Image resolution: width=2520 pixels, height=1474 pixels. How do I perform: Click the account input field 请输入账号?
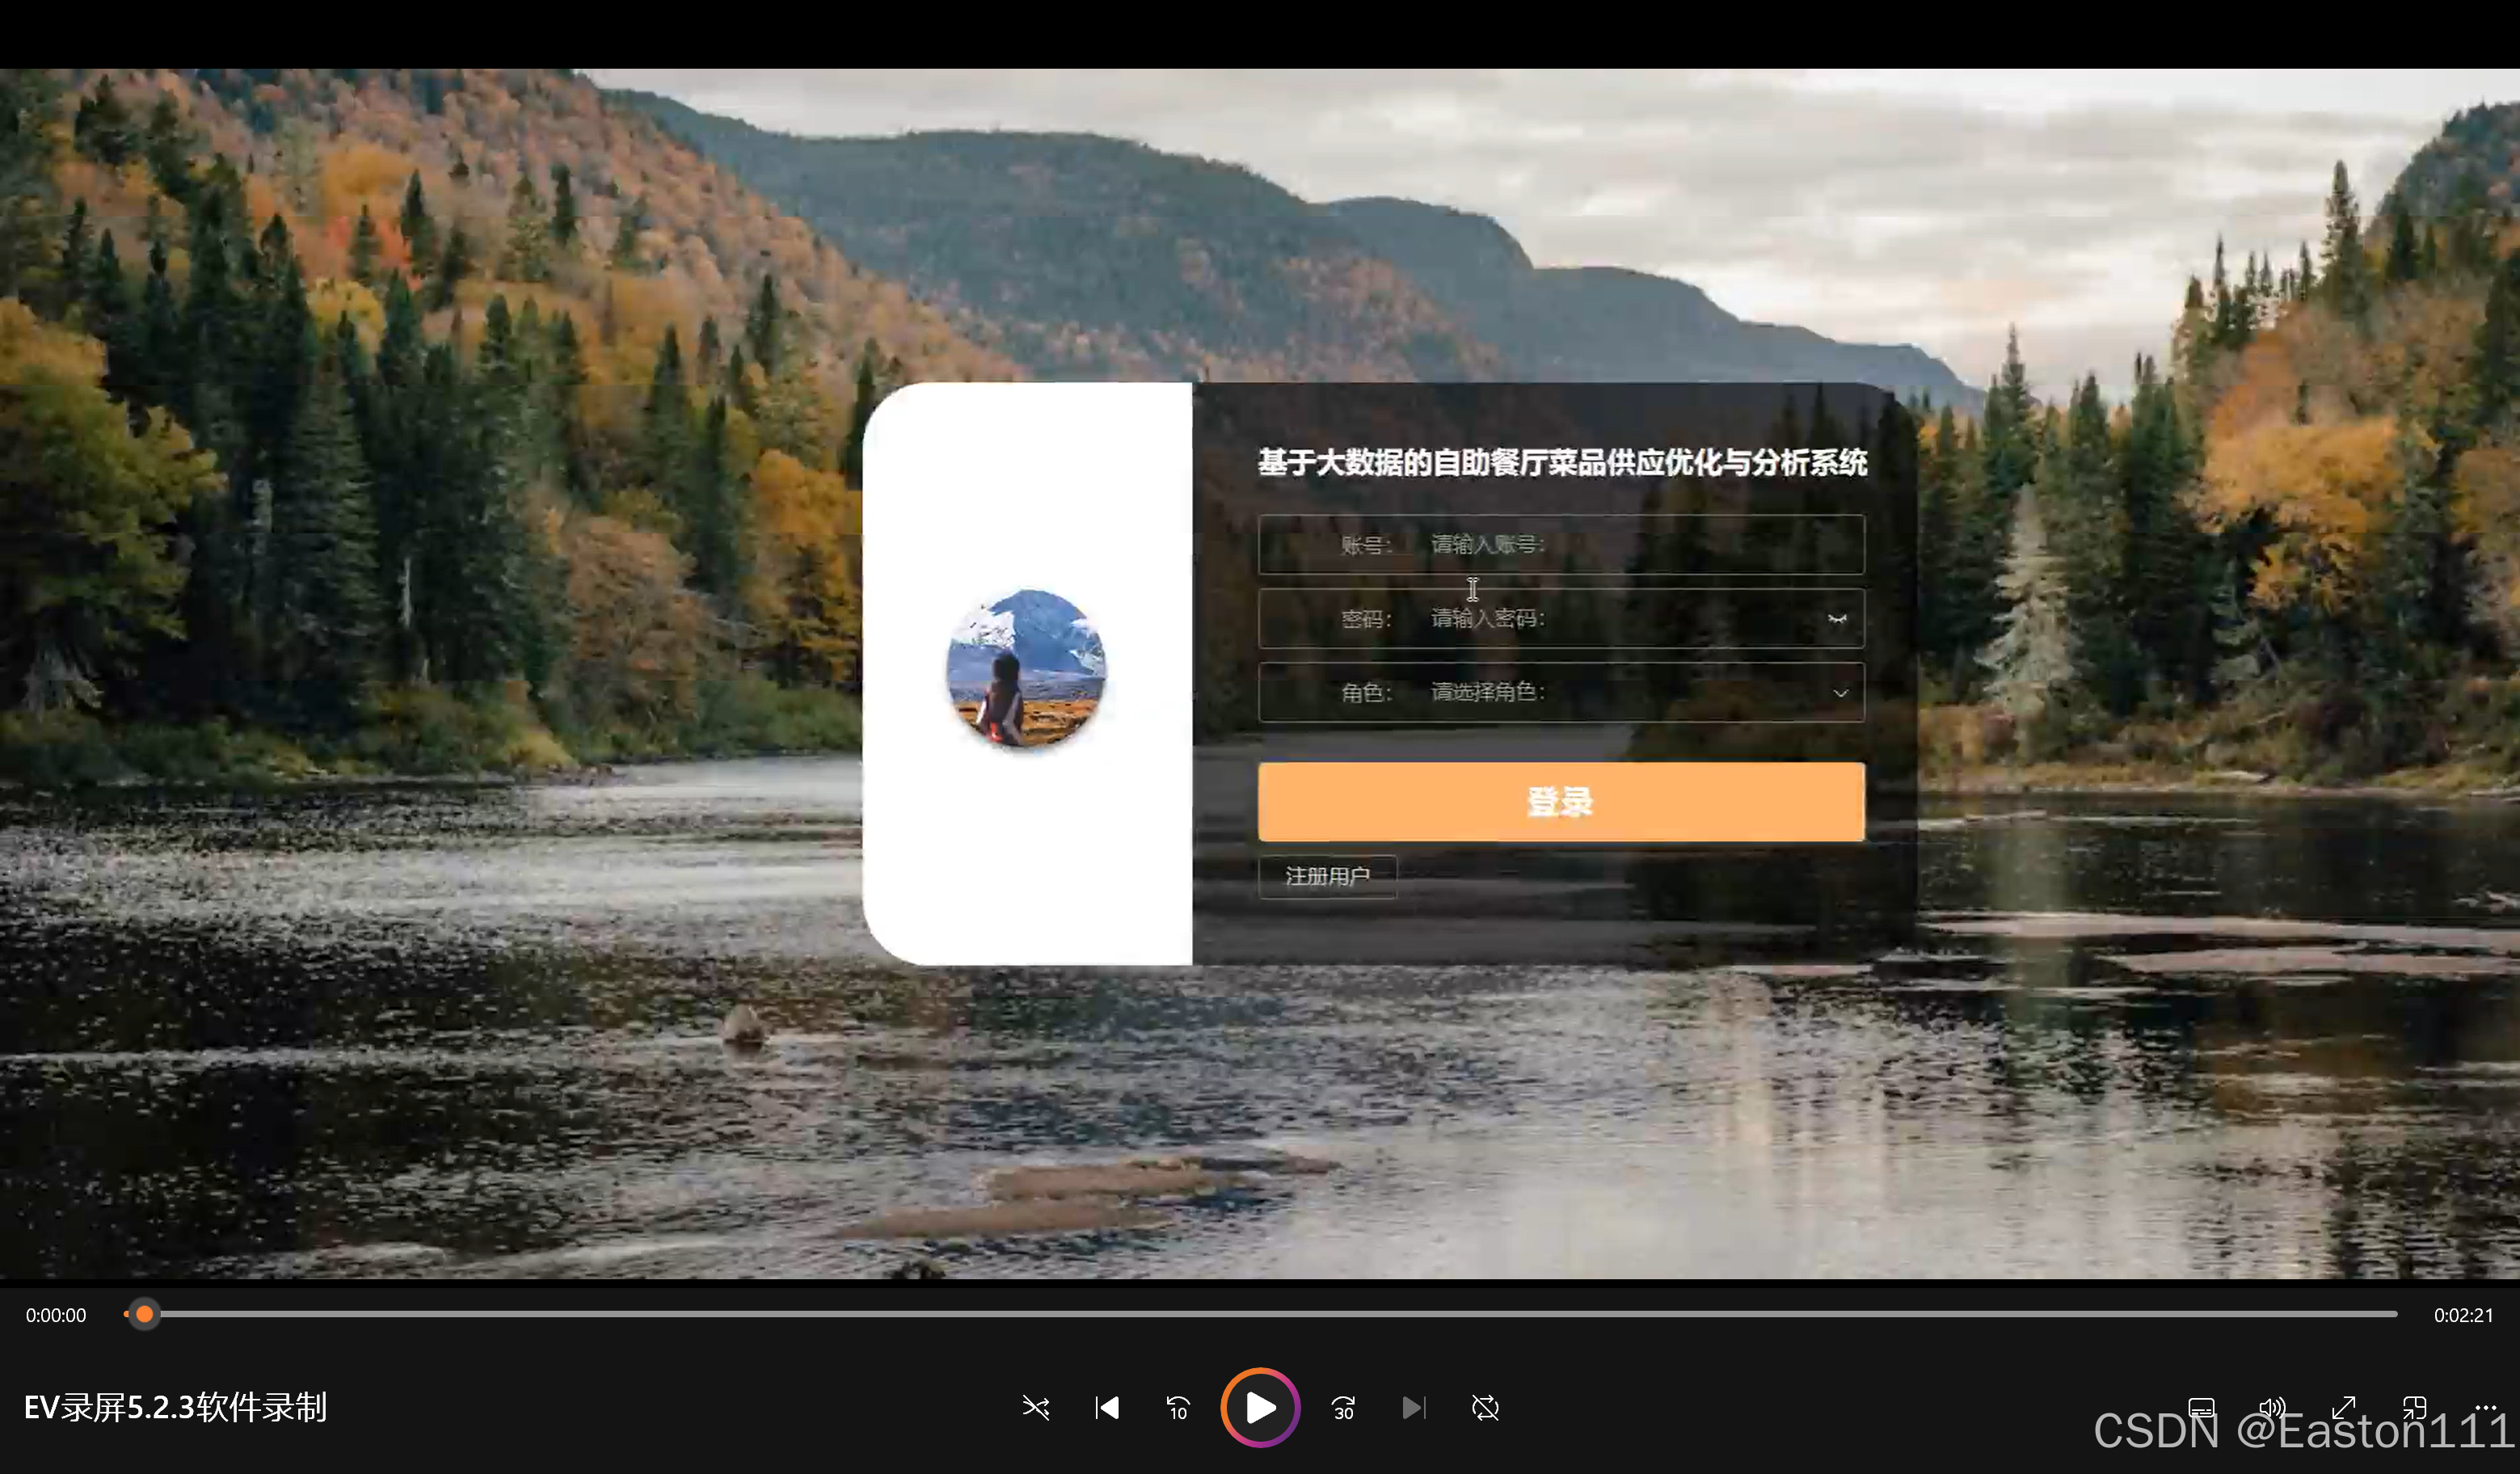[1561, 544]
